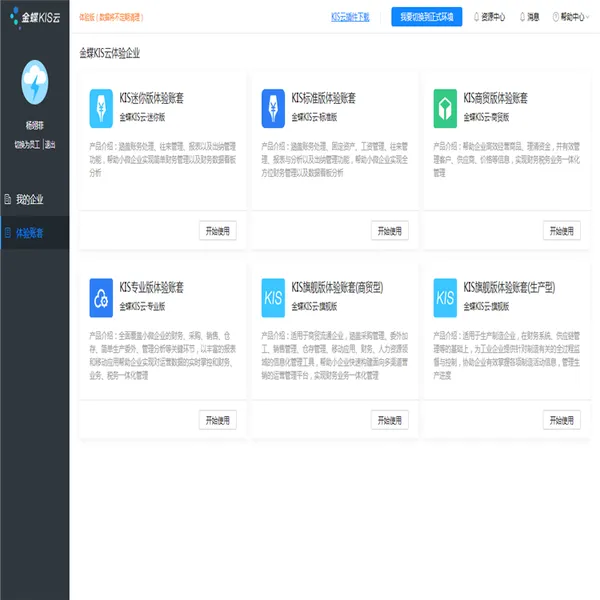Click the 帮助中心 question mark icon

[x=556, y=17]
